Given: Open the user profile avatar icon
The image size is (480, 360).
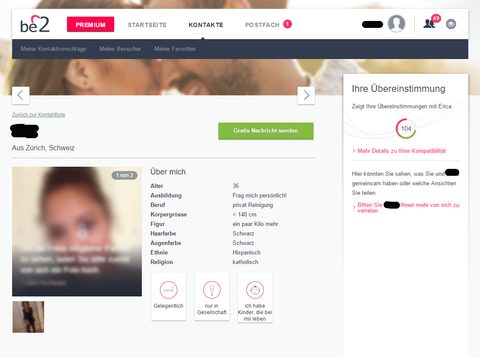Looking at the screenshot, I should click(x=396, y=24).
